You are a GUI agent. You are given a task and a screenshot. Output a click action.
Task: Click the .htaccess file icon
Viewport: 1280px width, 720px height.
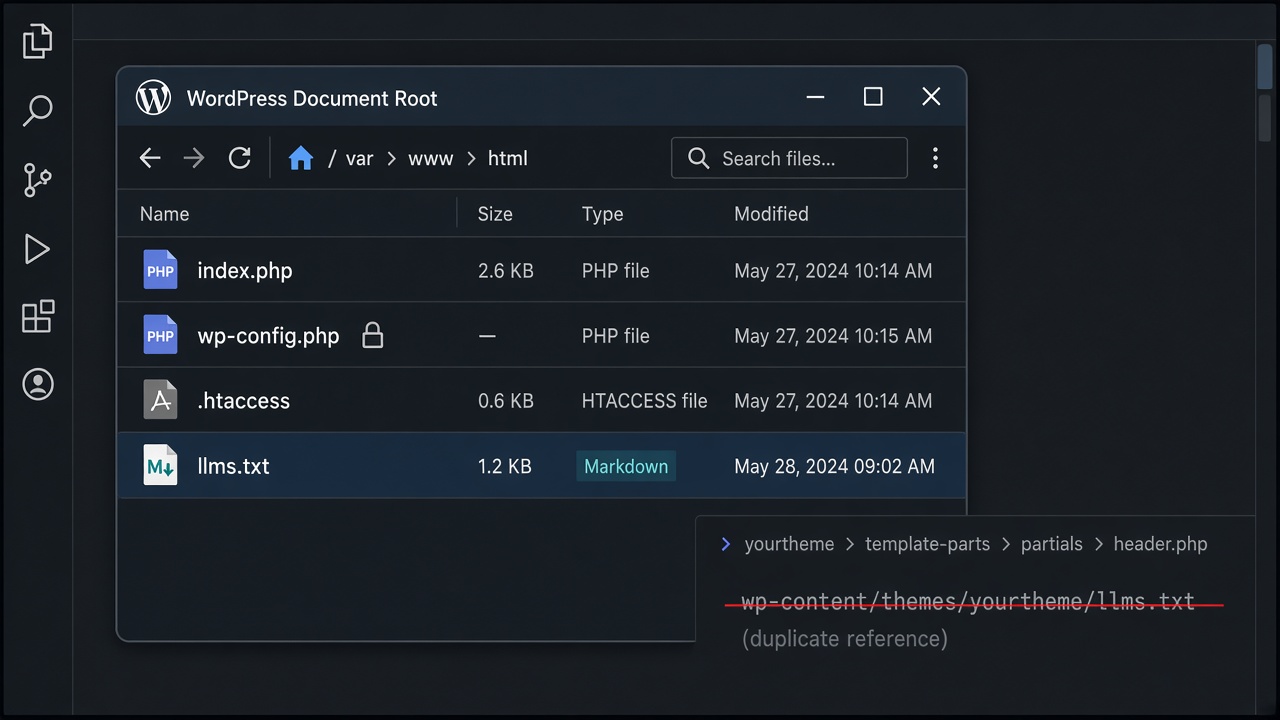[160, 400]
